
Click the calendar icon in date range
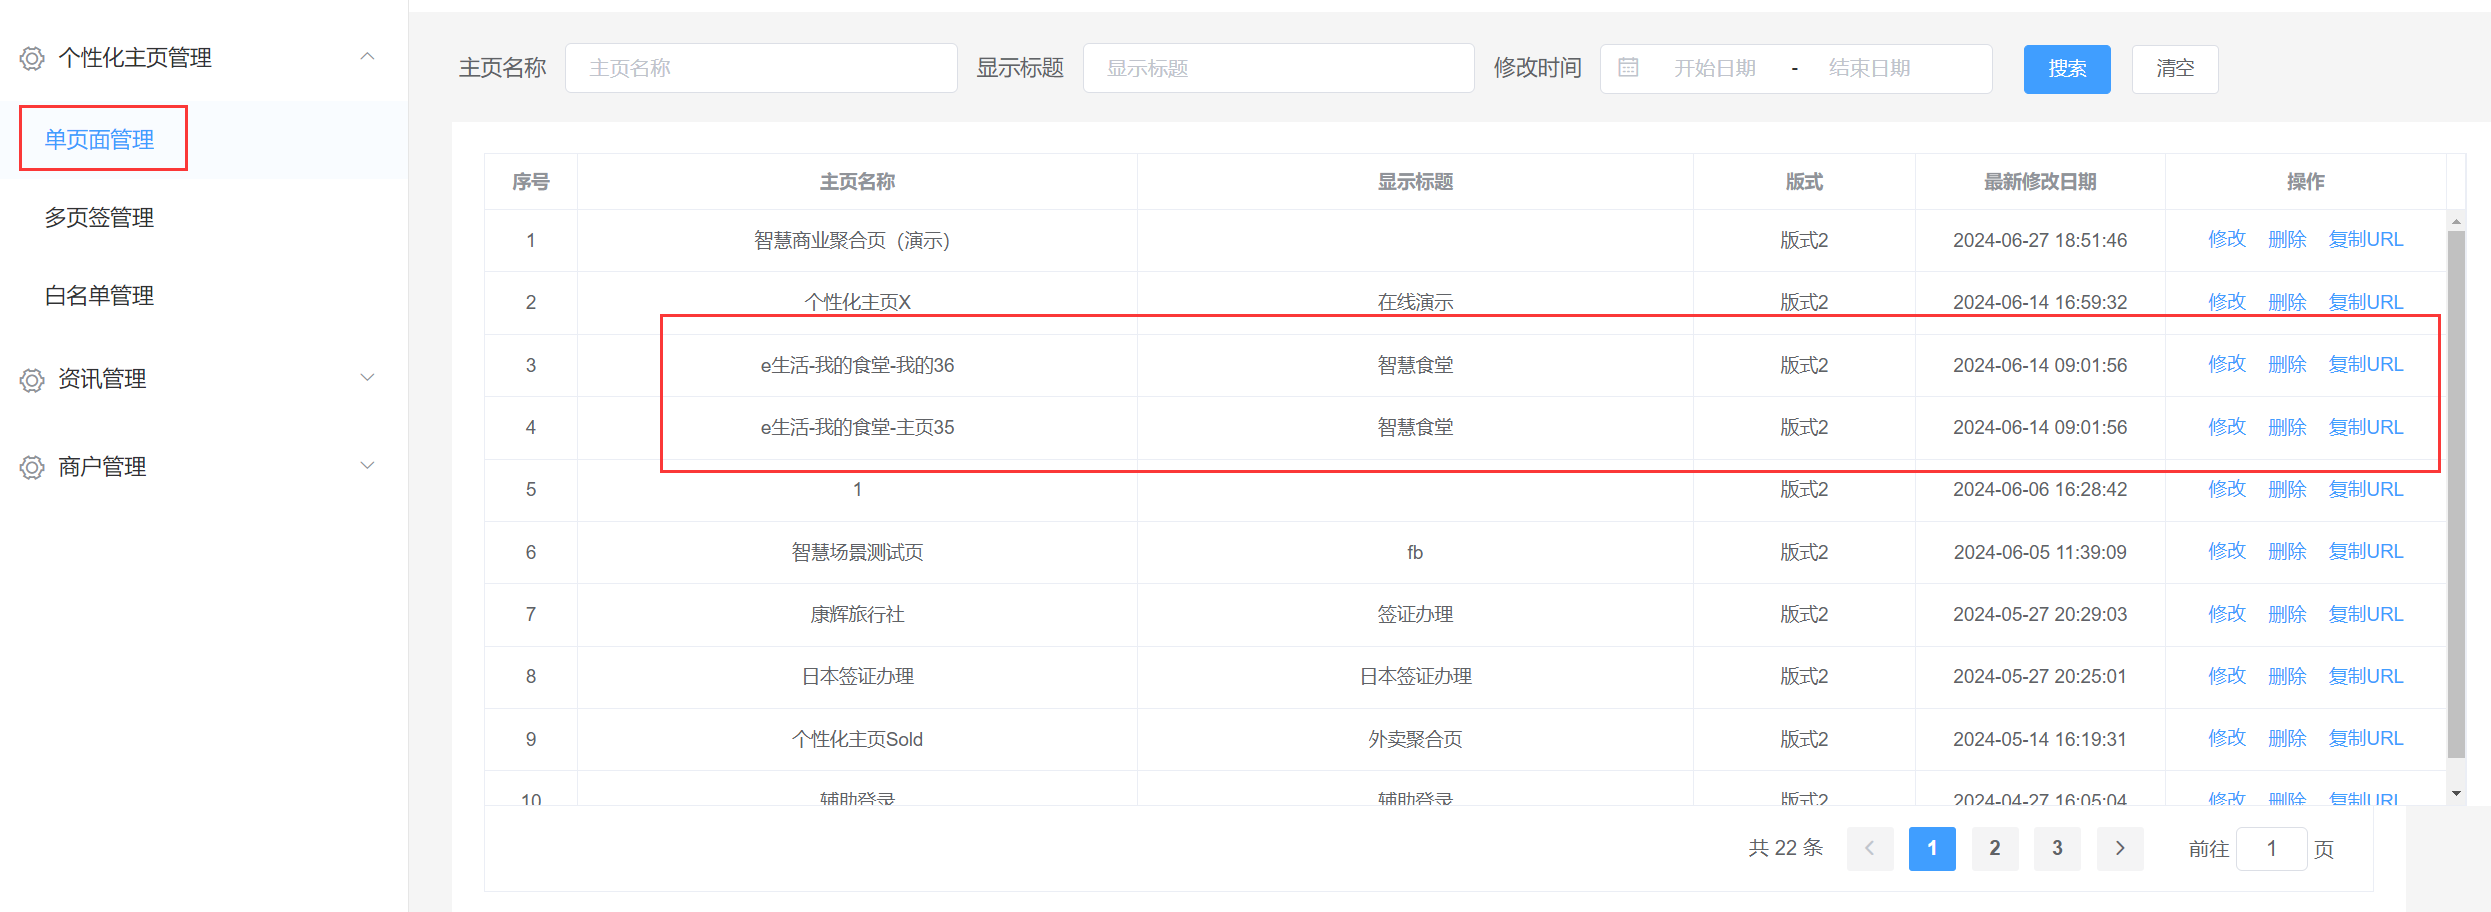(x=1628, y=68)
